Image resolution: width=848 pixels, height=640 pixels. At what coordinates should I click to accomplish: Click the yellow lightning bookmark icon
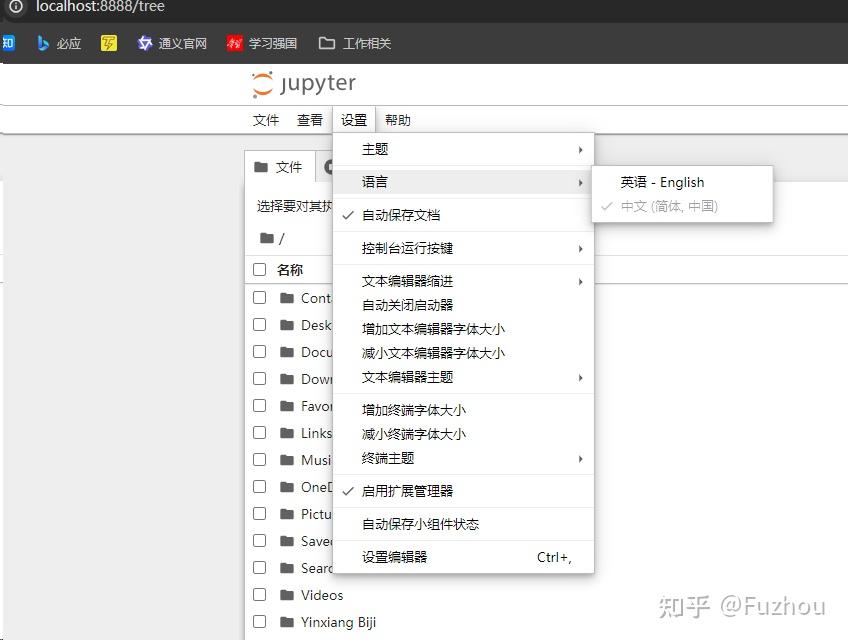point(108,43)
